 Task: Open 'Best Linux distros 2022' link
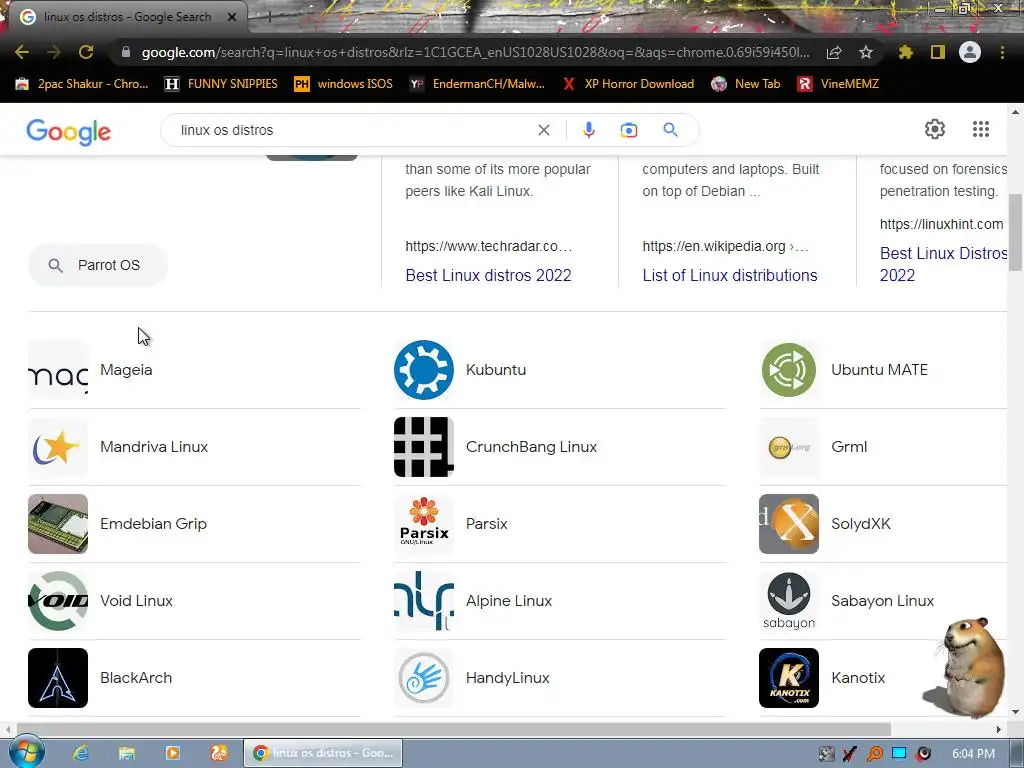(488, 276)
